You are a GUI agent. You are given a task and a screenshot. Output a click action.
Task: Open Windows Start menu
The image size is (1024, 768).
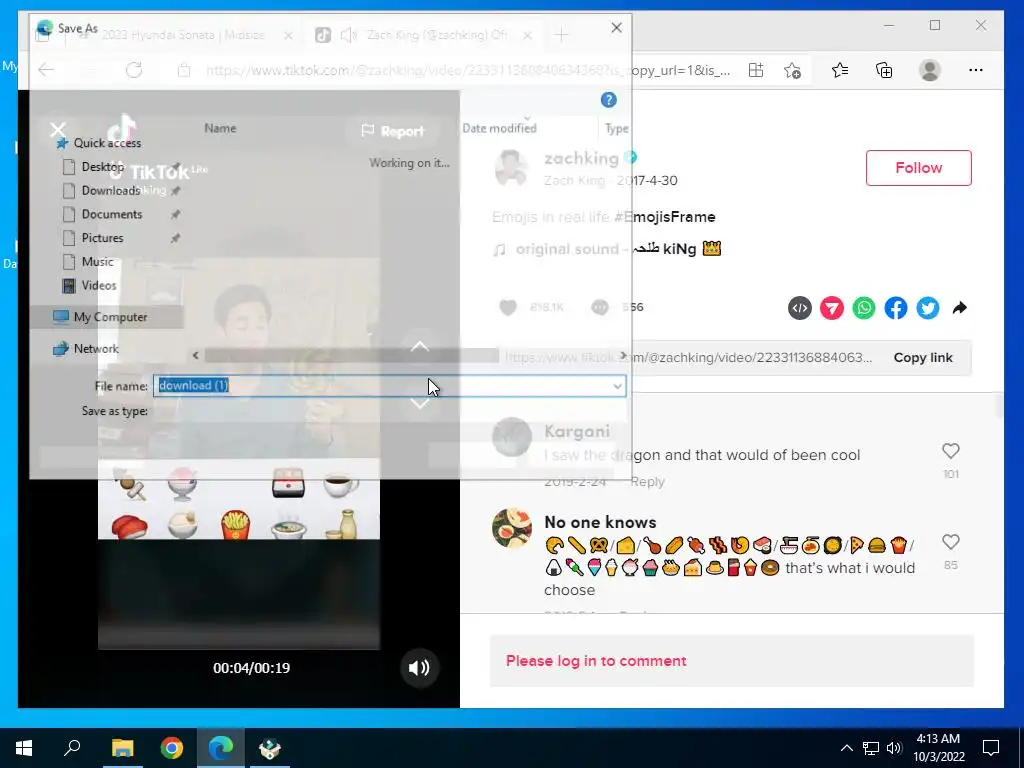point(24,748)
